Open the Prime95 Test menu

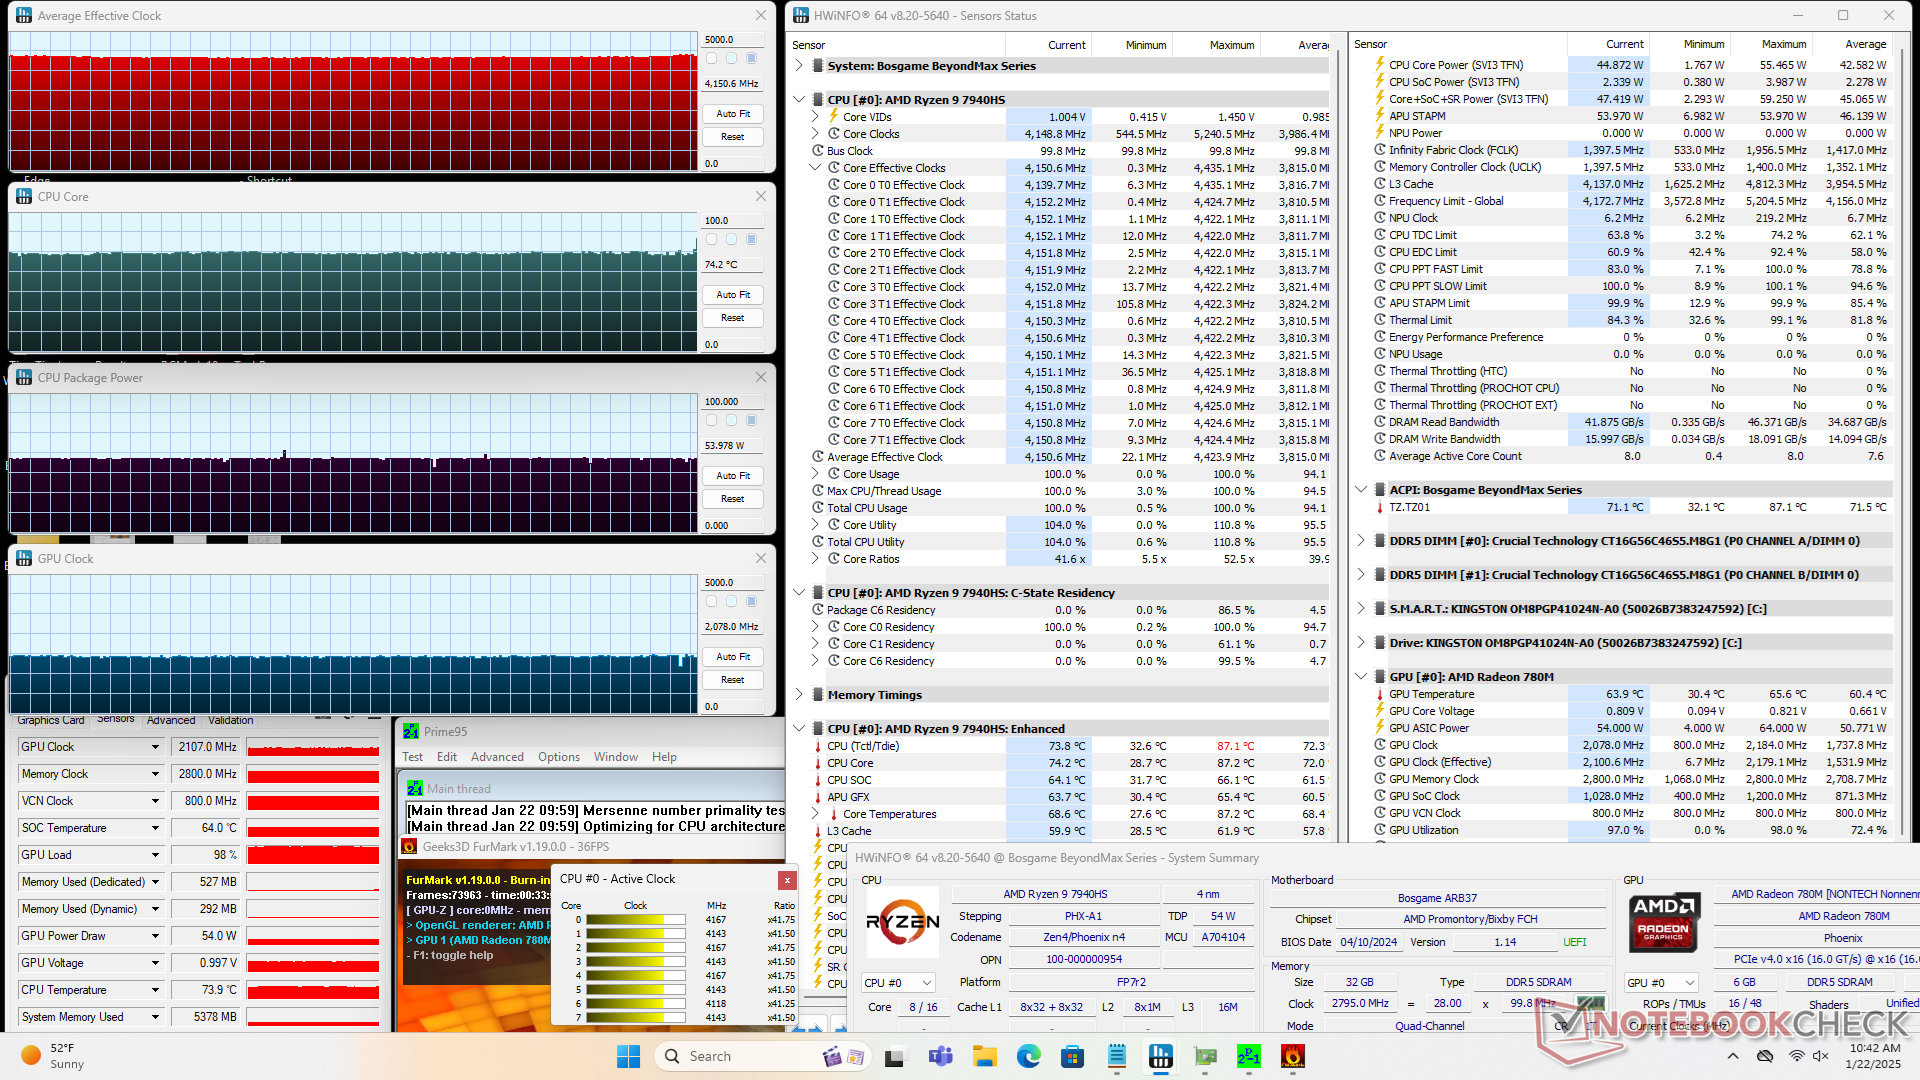[412, 757]
